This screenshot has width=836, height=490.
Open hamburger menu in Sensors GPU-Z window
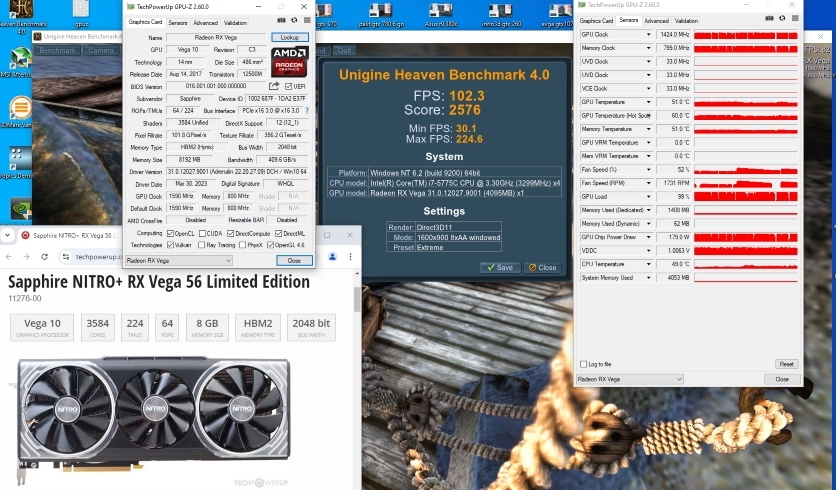(x=795, y=18)
